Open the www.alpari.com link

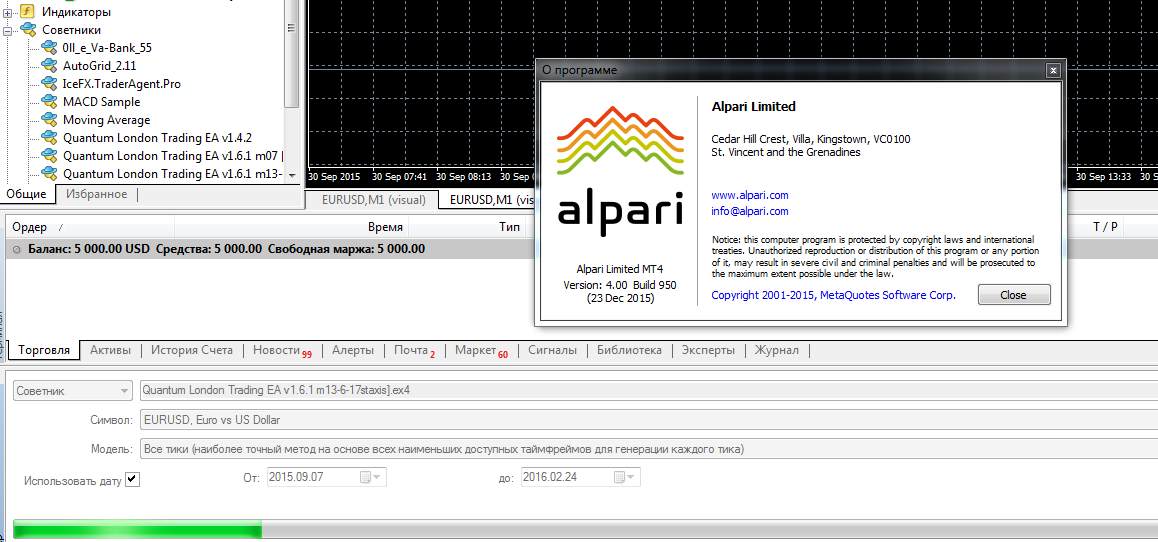(750, 195)
